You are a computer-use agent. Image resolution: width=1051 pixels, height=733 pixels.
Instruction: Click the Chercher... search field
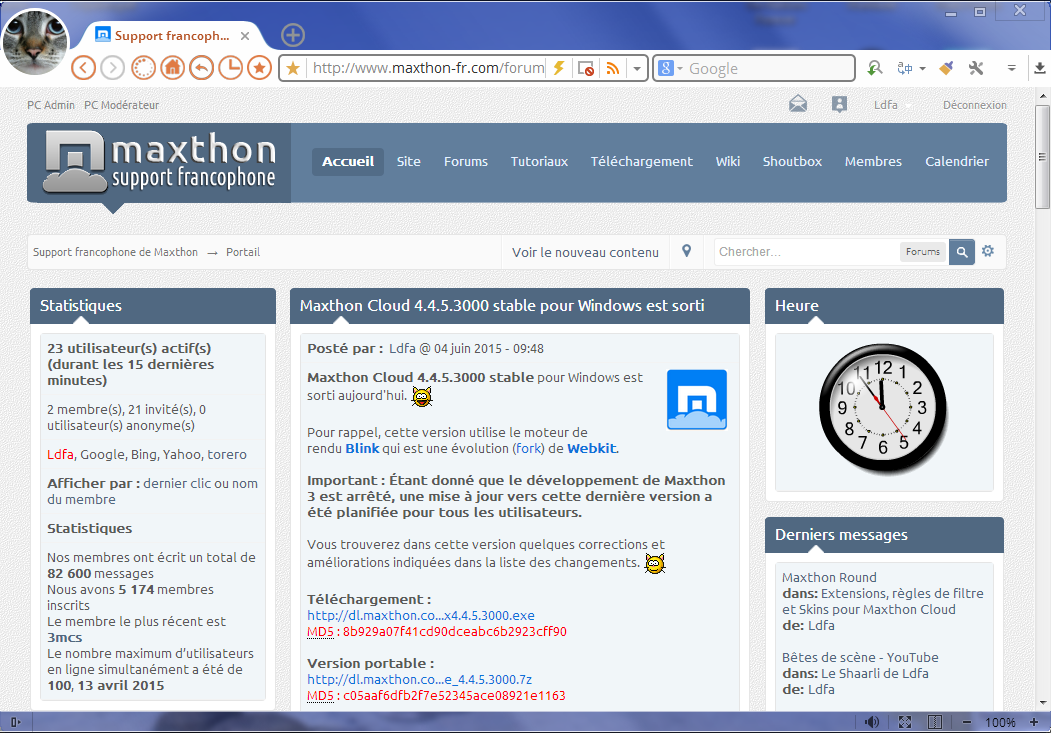coord(806,252)
